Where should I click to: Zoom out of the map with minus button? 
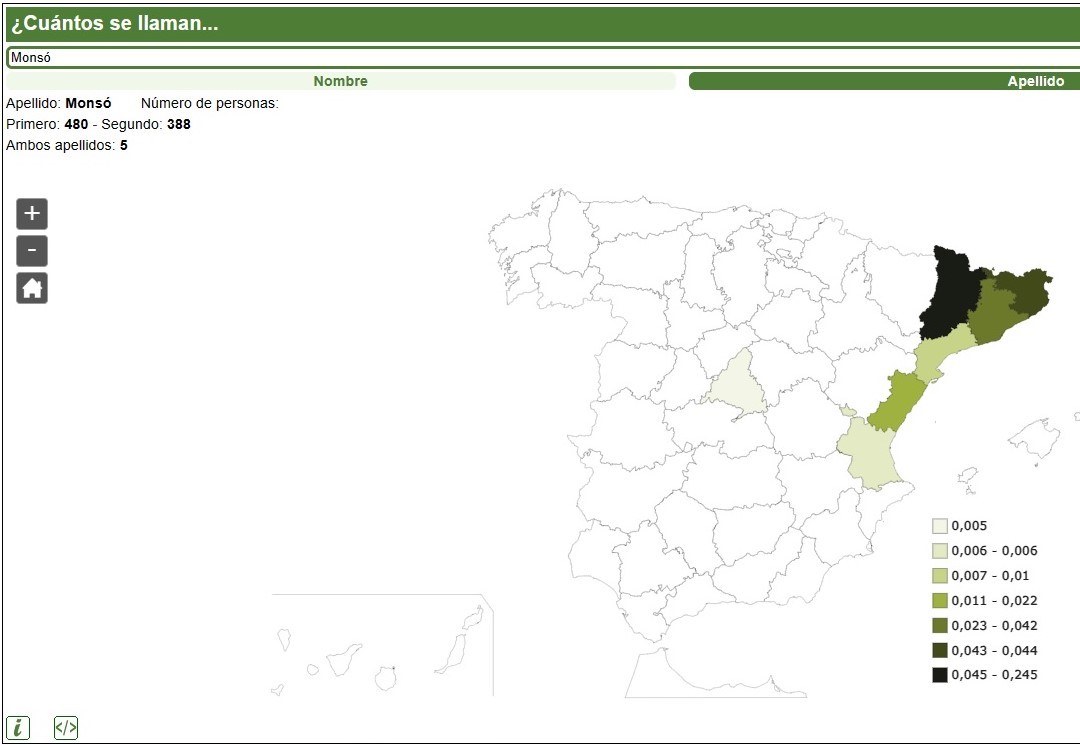[32, 250]
